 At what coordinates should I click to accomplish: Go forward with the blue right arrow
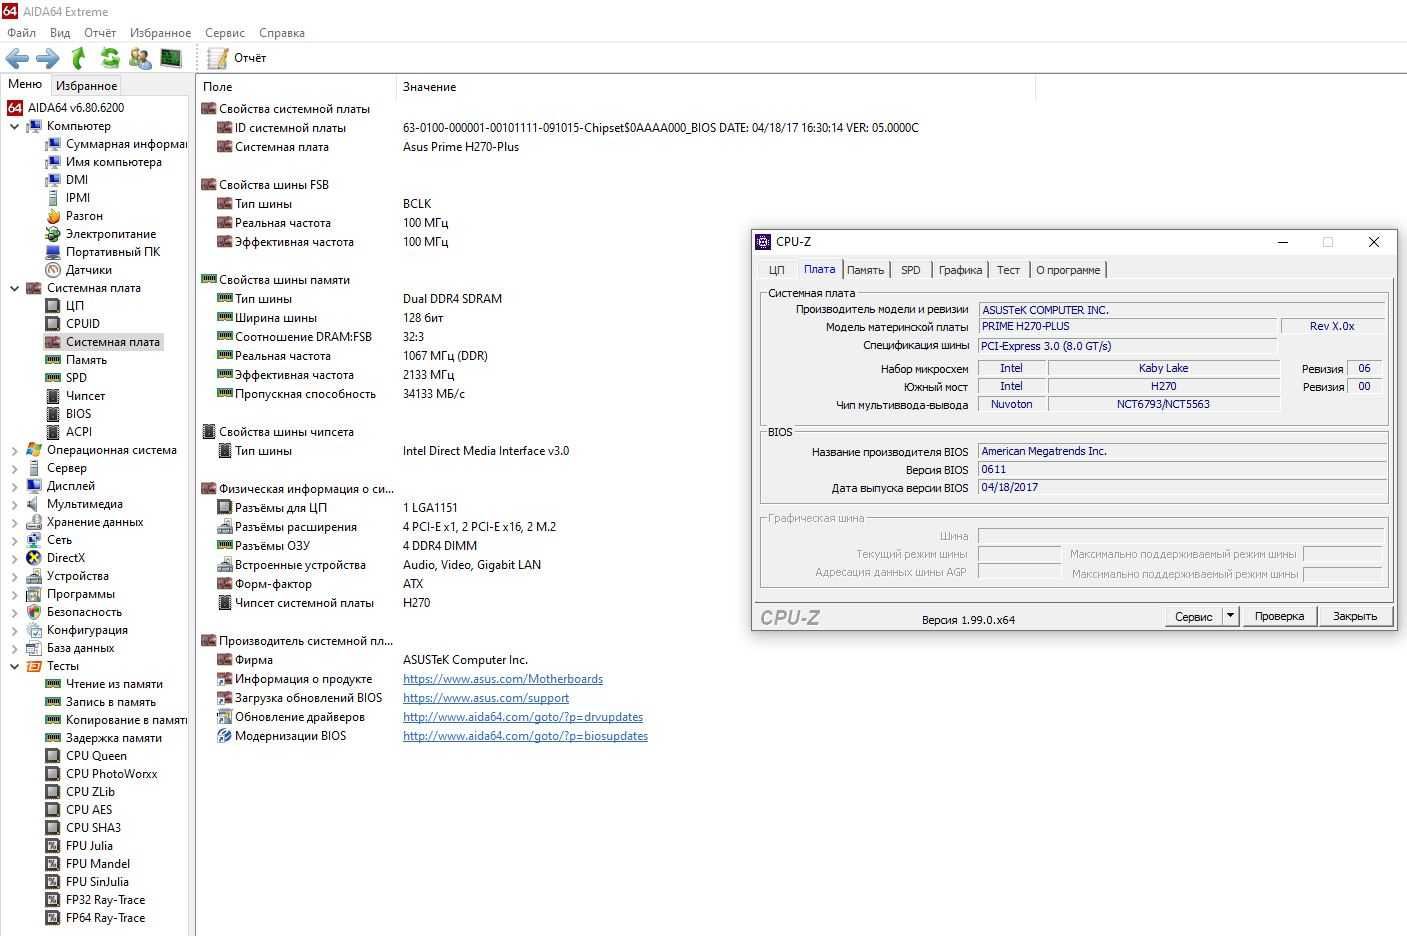(47, 58)
